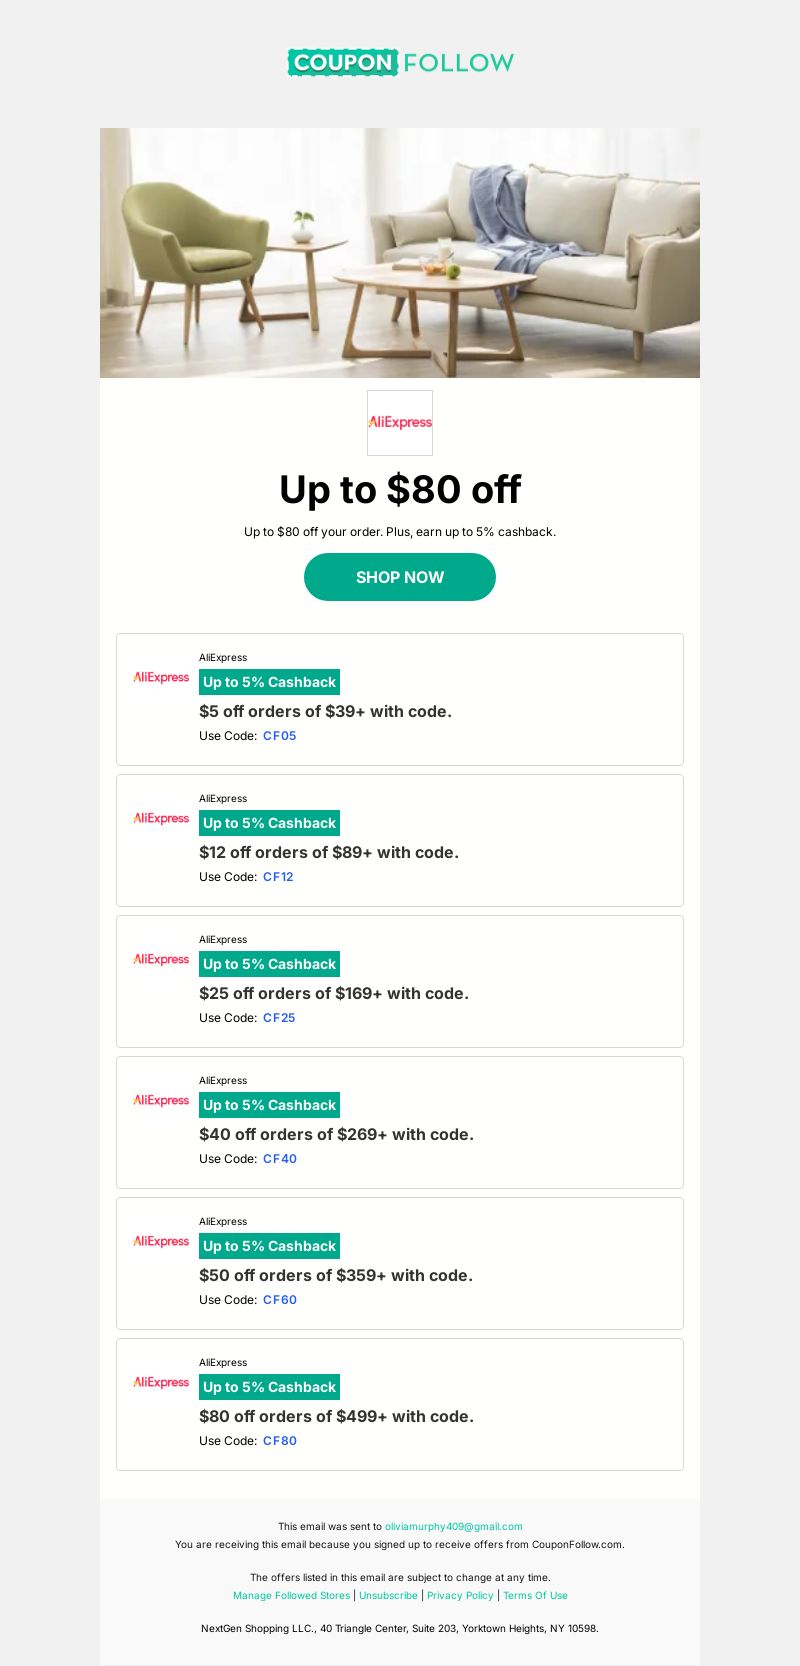Click the oliviamurphy409@gmail.com email link
Screen dimensions: 800x1666
tap(454, 1527)
